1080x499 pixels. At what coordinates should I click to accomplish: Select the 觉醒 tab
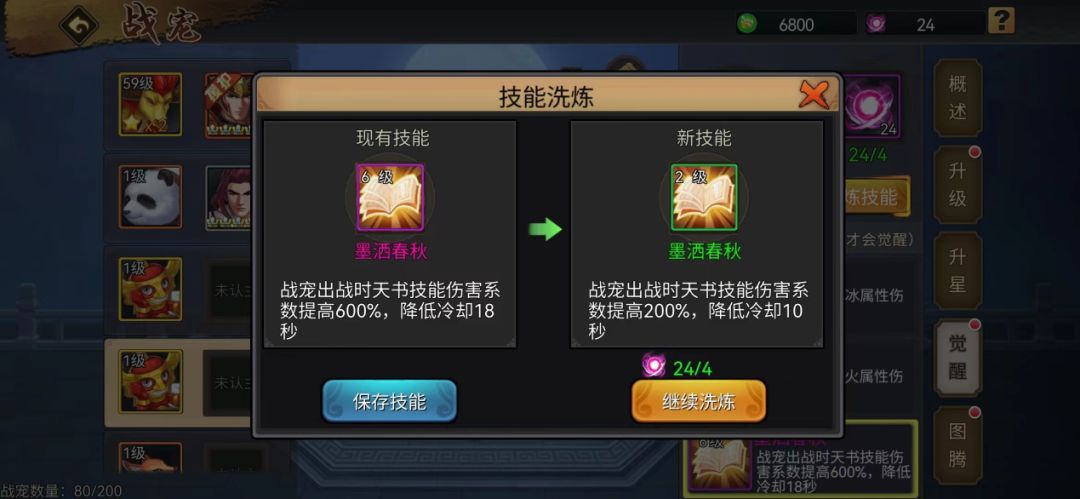[957, 357]
